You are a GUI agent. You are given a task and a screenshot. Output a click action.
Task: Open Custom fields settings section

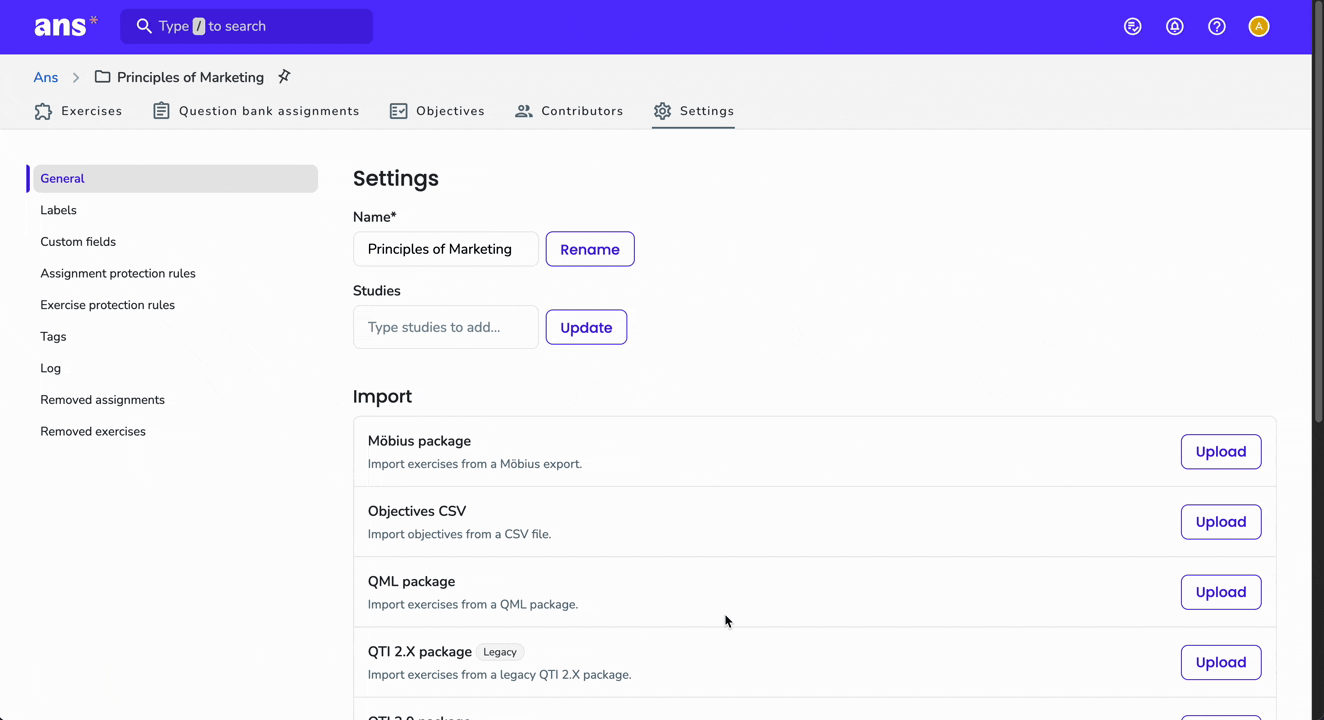click(x=78, y=242)
